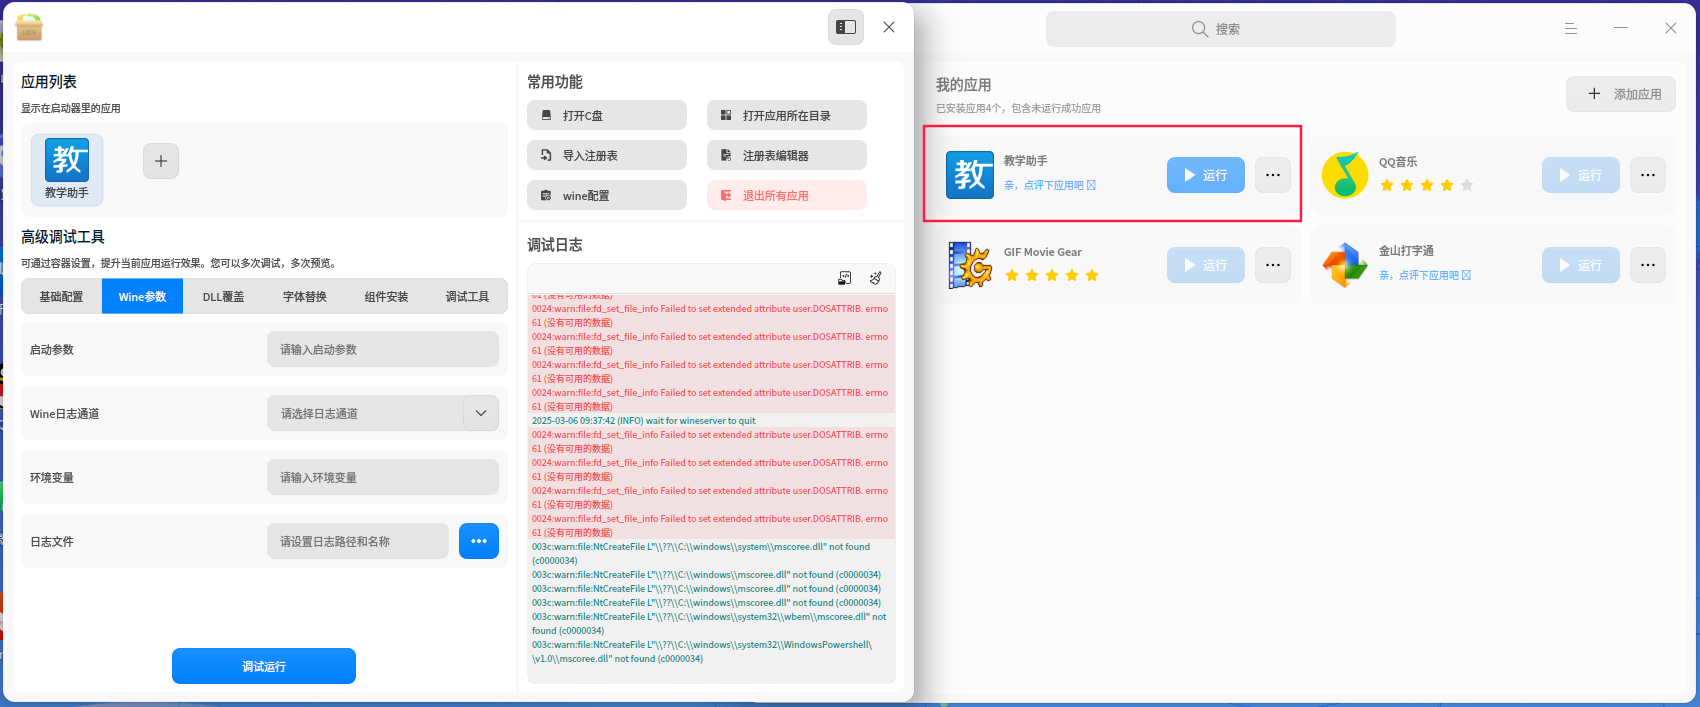Click the 启动参数 input field
This screenshot has width=1700, height=707.
(383, 349)
